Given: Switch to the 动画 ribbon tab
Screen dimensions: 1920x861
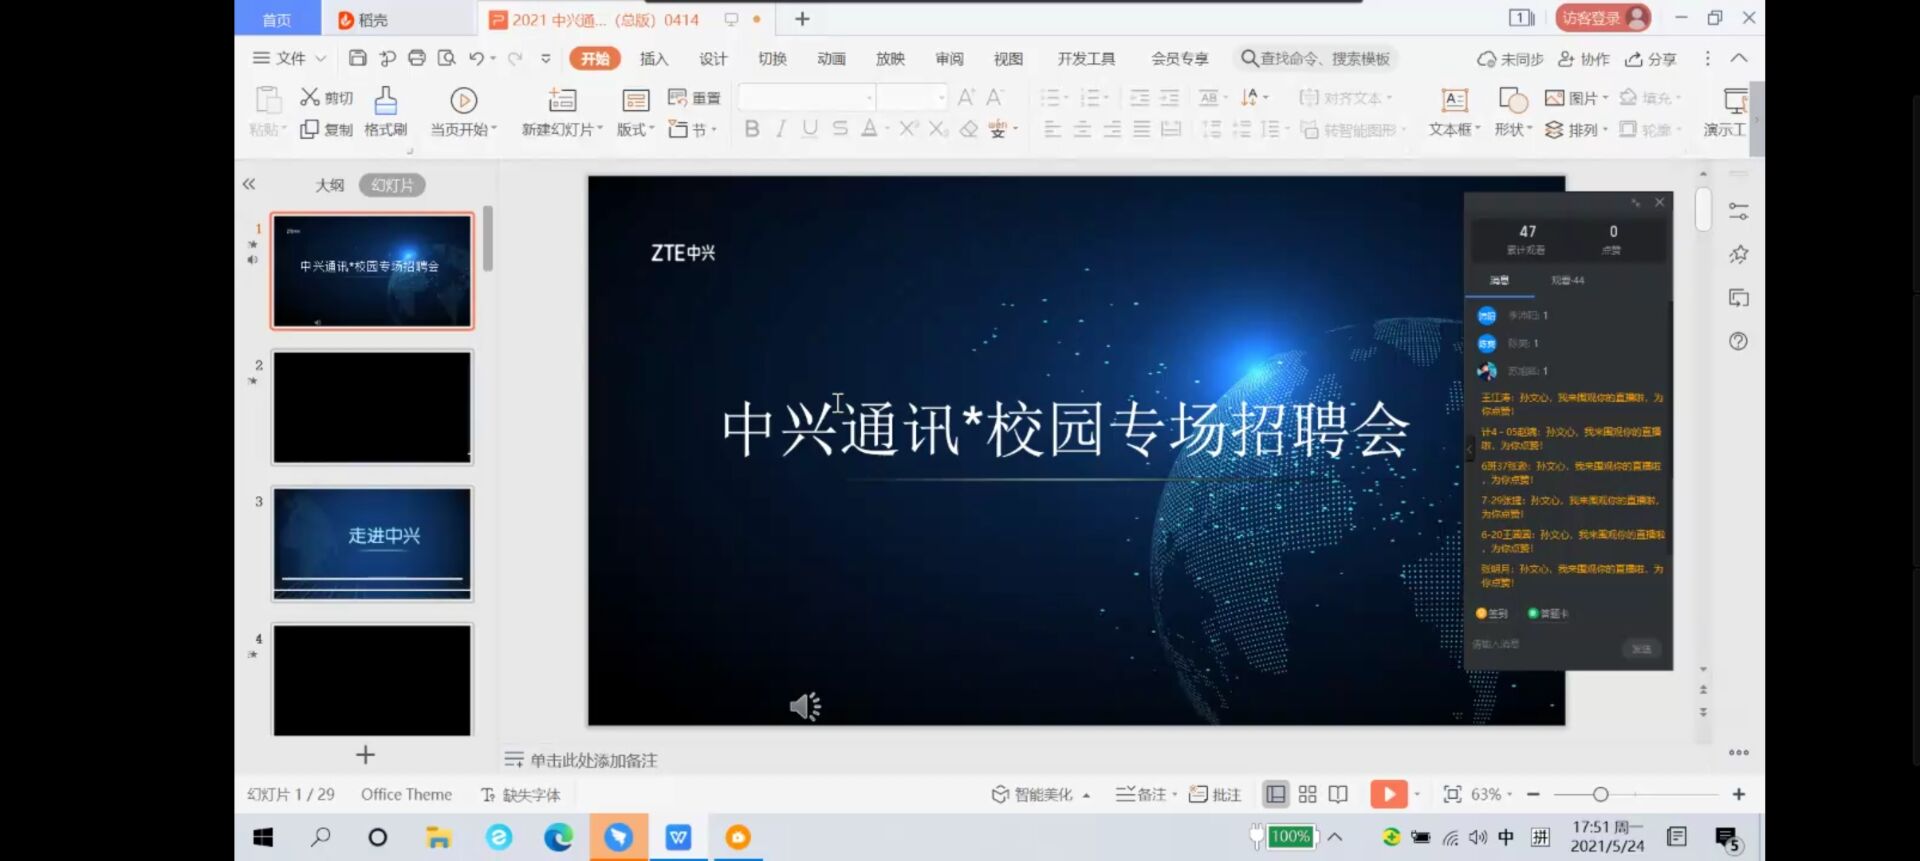Looking at the screenshot, I should [831, 59].
